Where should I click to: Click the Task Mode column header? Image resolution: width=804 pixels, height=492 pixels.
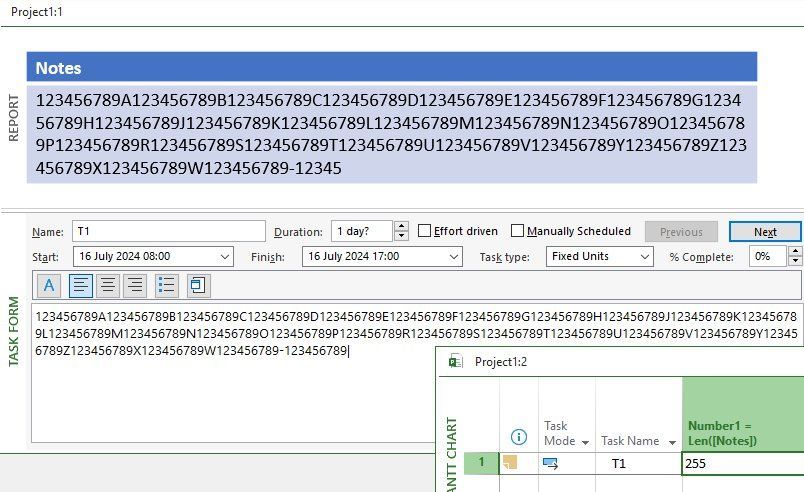pyautogui.click(x=567, y=414)
